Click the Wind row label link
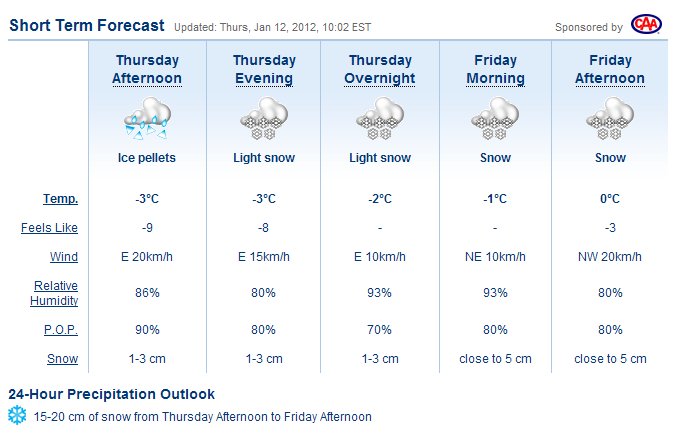 pyautogui.click(x=64, y=257)
